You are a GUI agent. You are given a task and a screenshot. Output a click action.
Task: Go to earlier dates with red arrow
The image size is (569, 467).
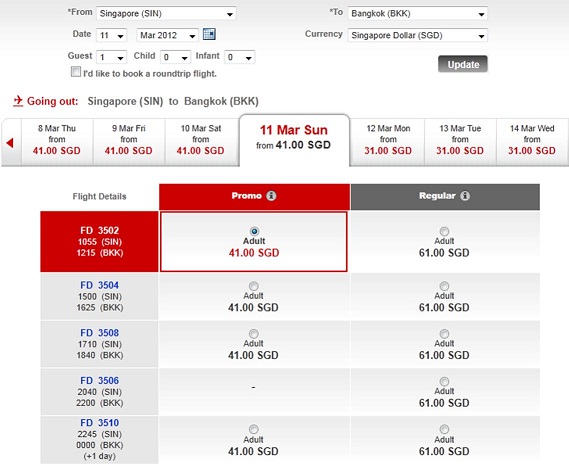point(10,143)
